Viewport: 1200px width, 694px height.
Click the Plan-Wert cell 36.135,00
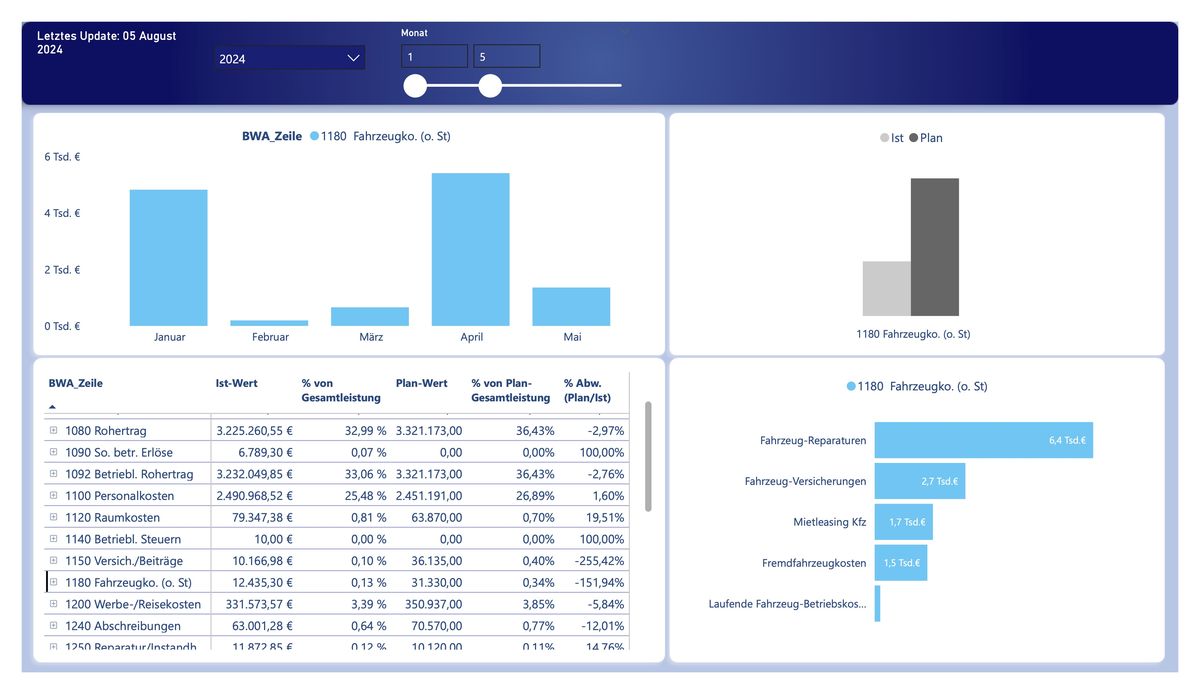click(x=437, y=560)
